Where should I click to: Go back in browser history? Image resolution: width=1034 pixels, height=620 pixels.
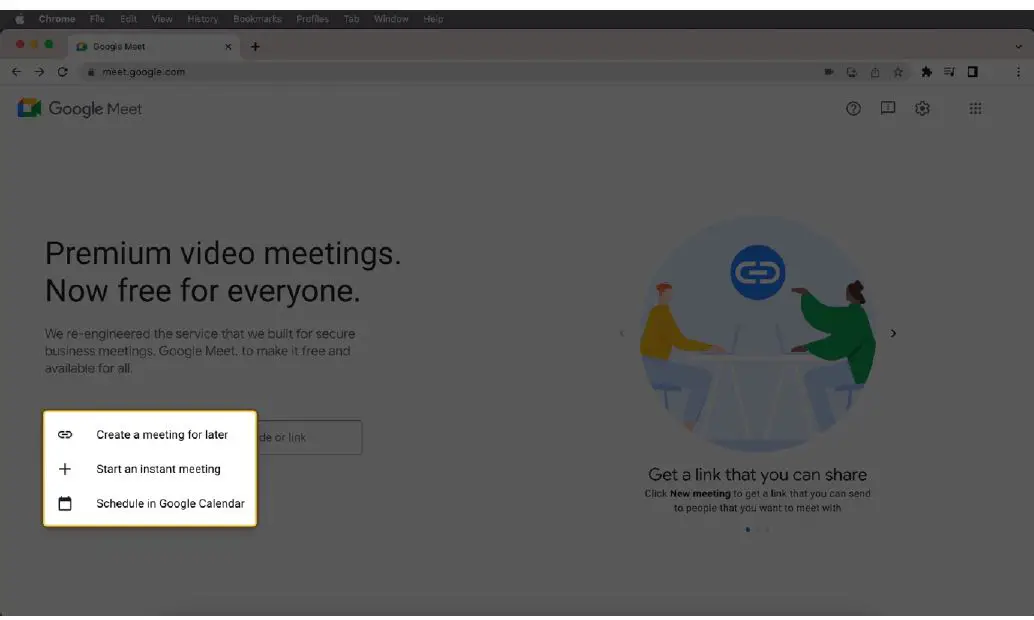pyautogui.click(x=16, y=72)
